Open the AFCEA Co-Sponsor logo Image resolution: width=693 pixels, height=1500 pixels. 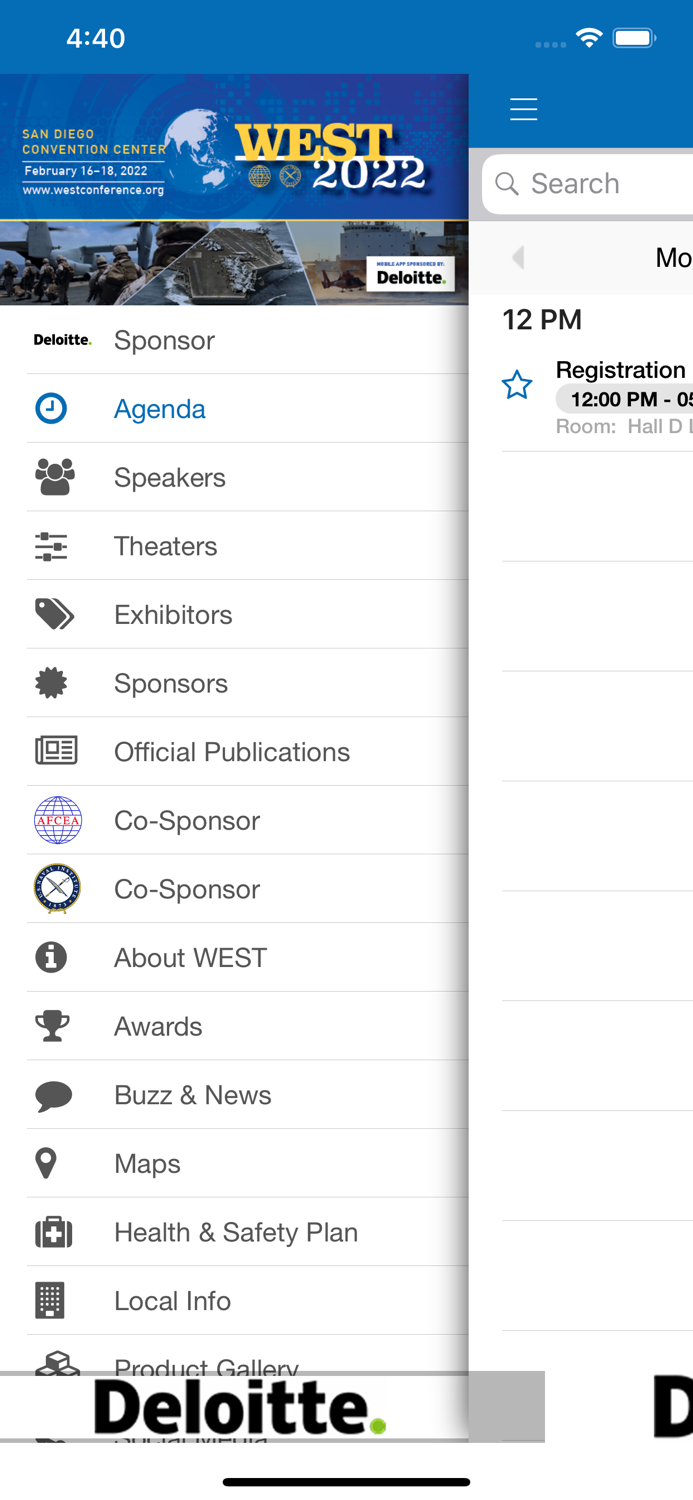click(x=57, y=821)
